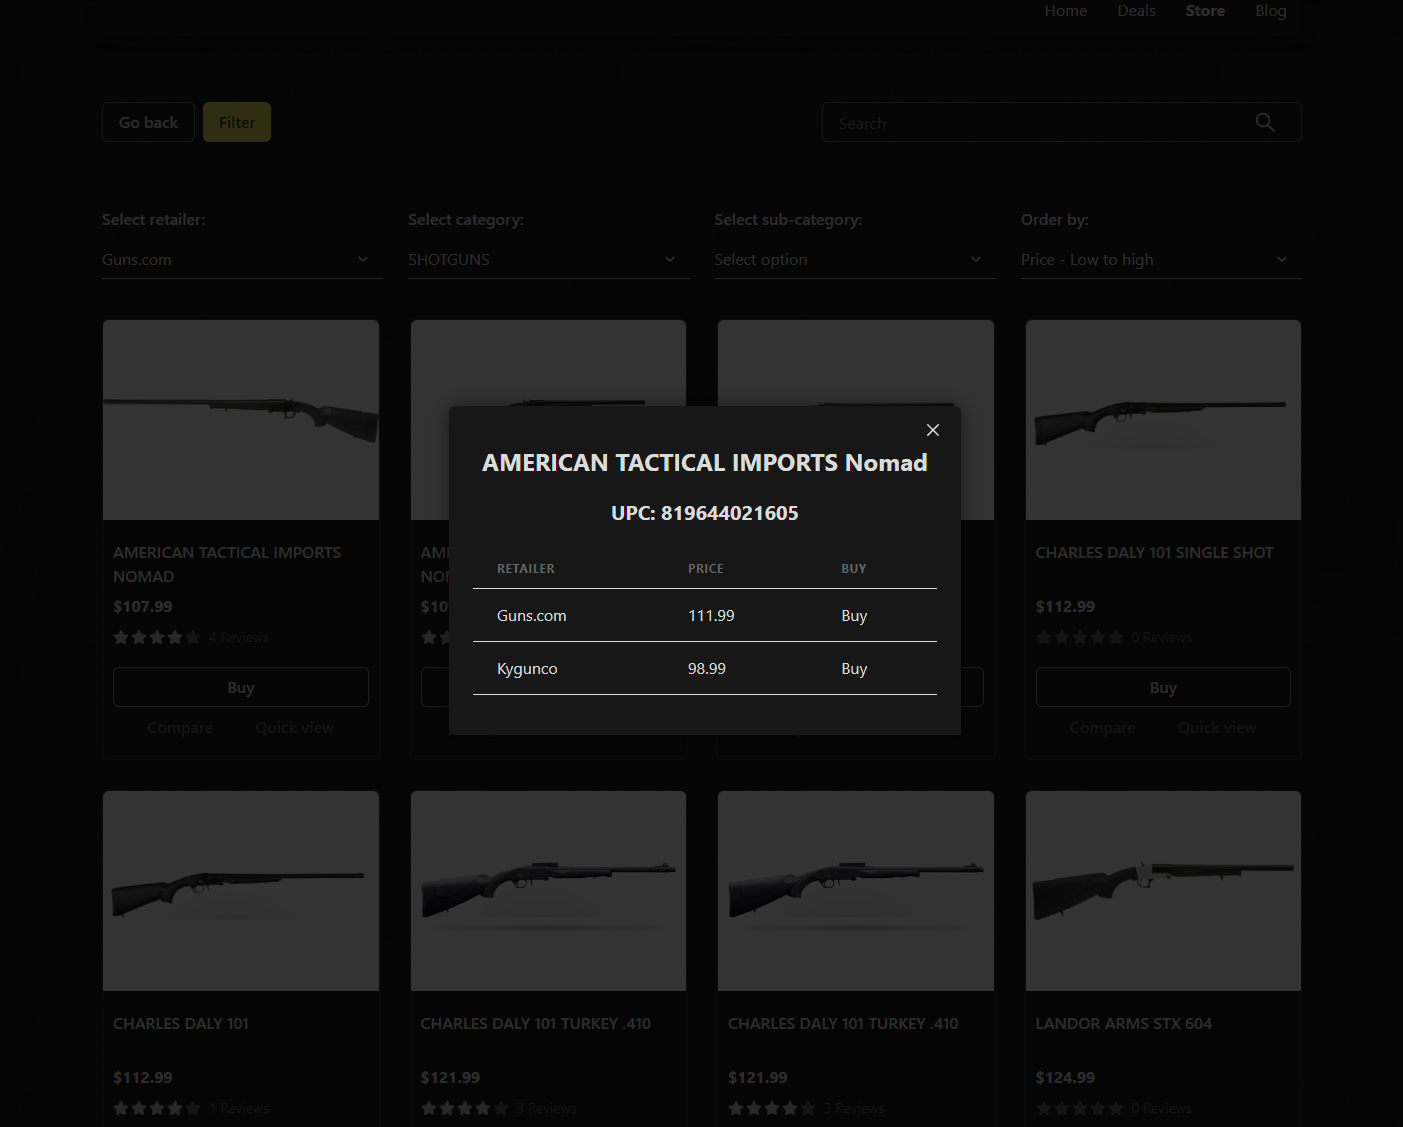Click the Guns.com retailer name
Screen dimensions: 1403x1127
(532, 616)
